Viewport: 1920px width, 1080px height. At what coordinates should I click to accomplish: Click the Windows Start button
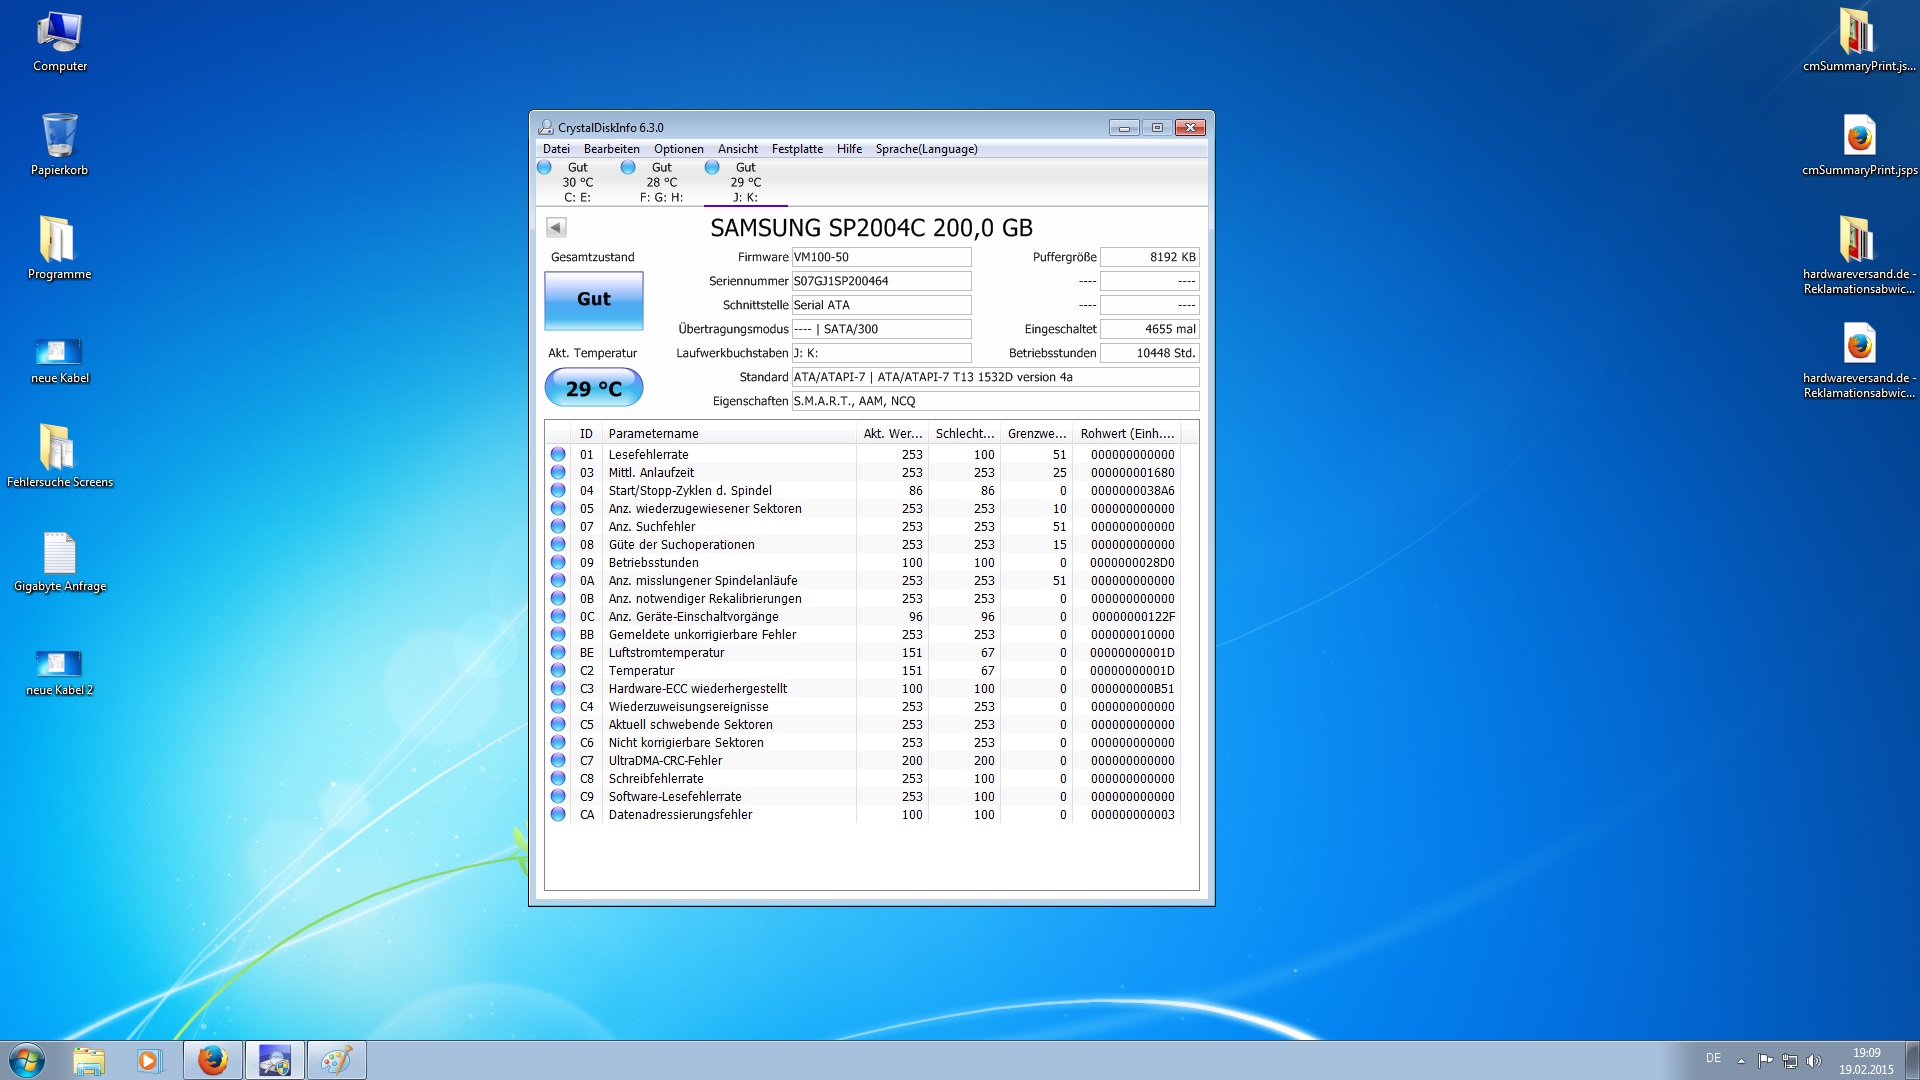27,1060
